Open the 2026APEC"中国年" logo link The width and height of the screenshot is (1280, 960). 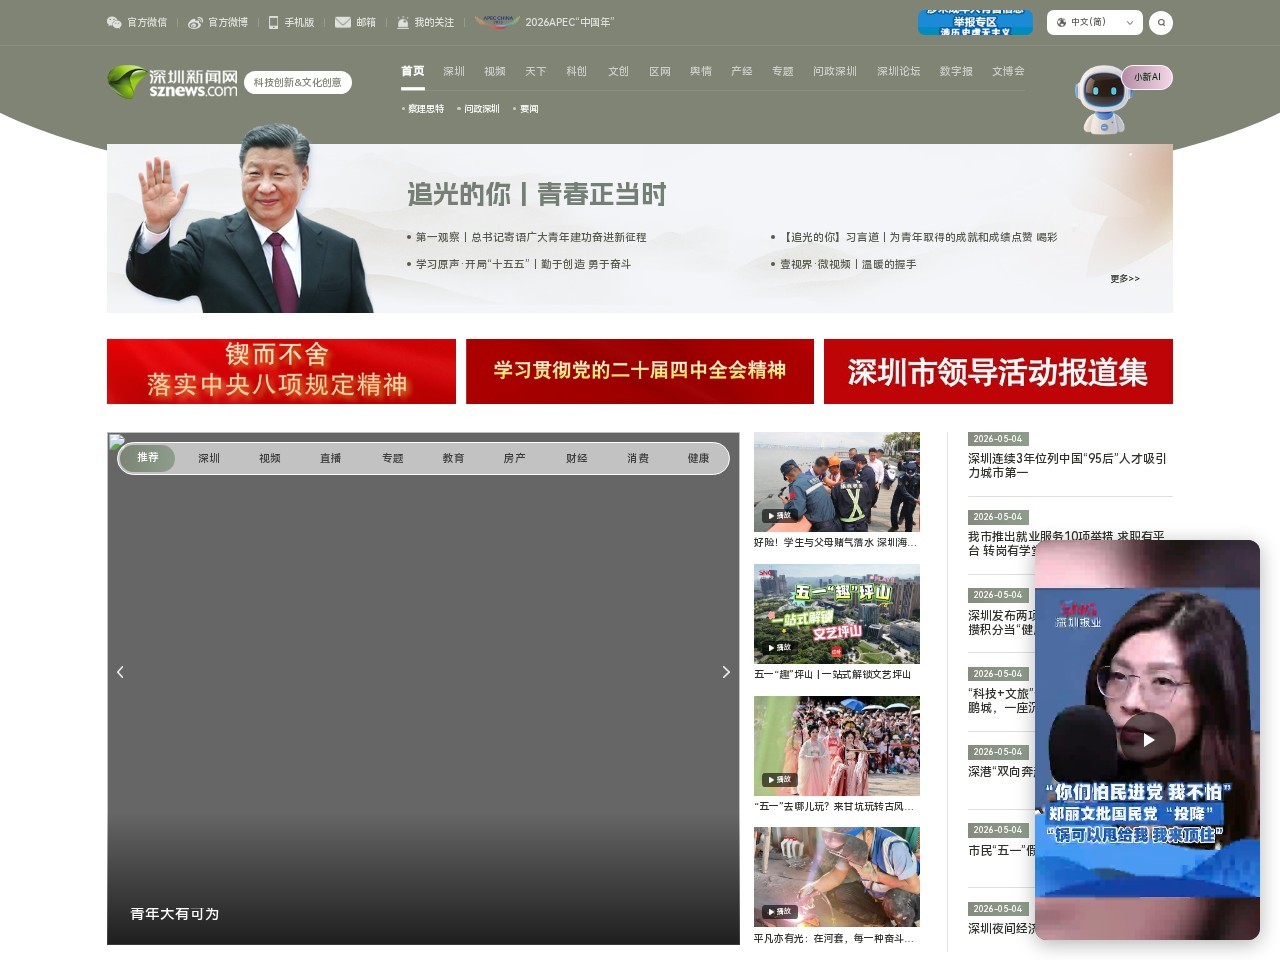click(x=497, y=21)
